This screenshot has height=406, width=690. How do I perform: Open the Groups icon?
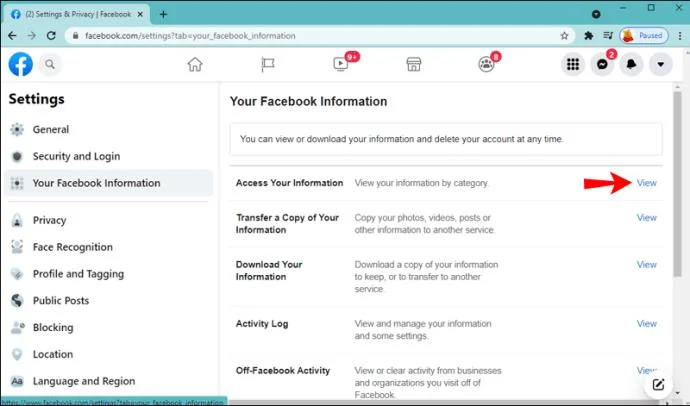coord(486,64)
